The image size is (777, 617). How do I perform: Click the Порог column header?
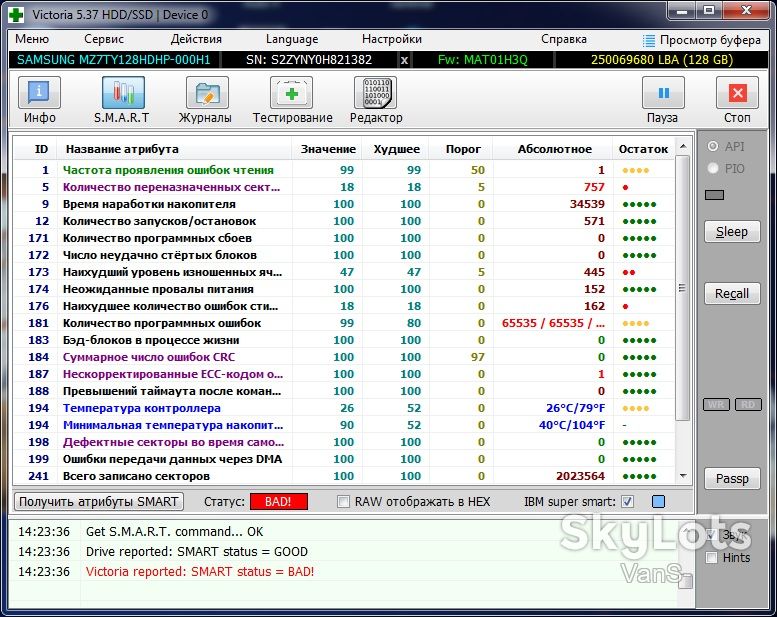pyautogui.click(x=463, y=149)
